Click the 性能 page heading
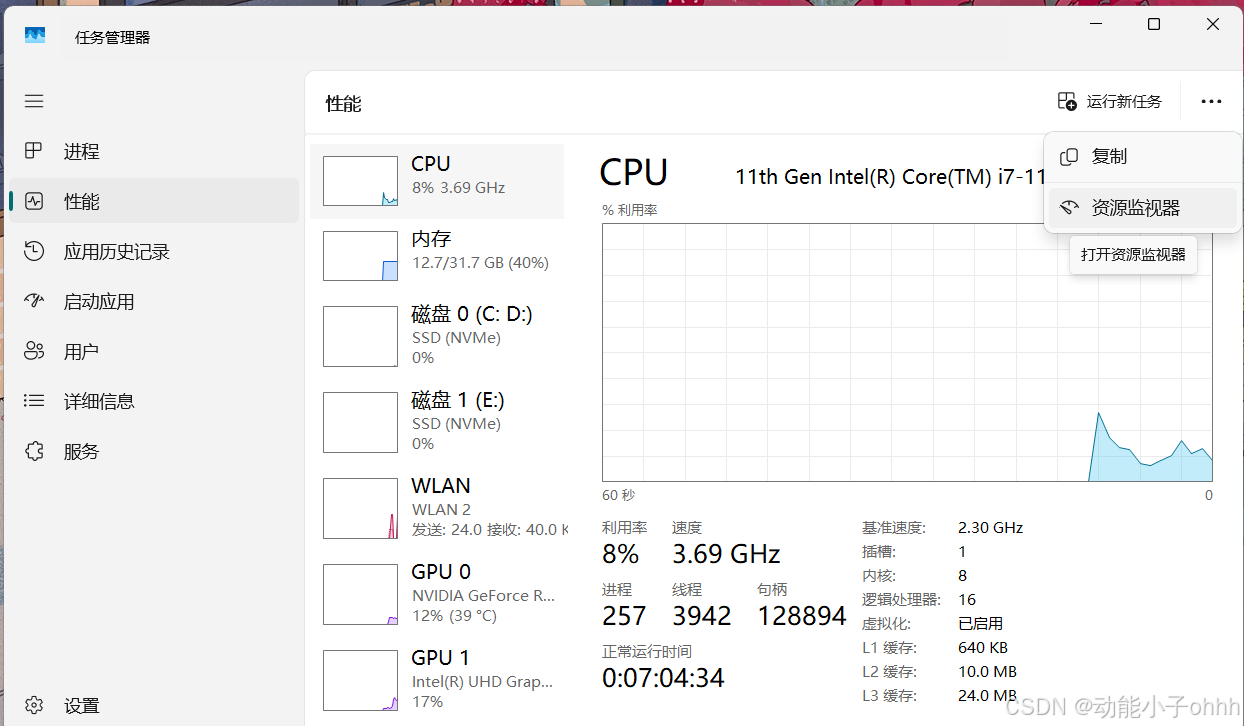The height and width of the screenshot is (726, 1244). tap(343, 103)
